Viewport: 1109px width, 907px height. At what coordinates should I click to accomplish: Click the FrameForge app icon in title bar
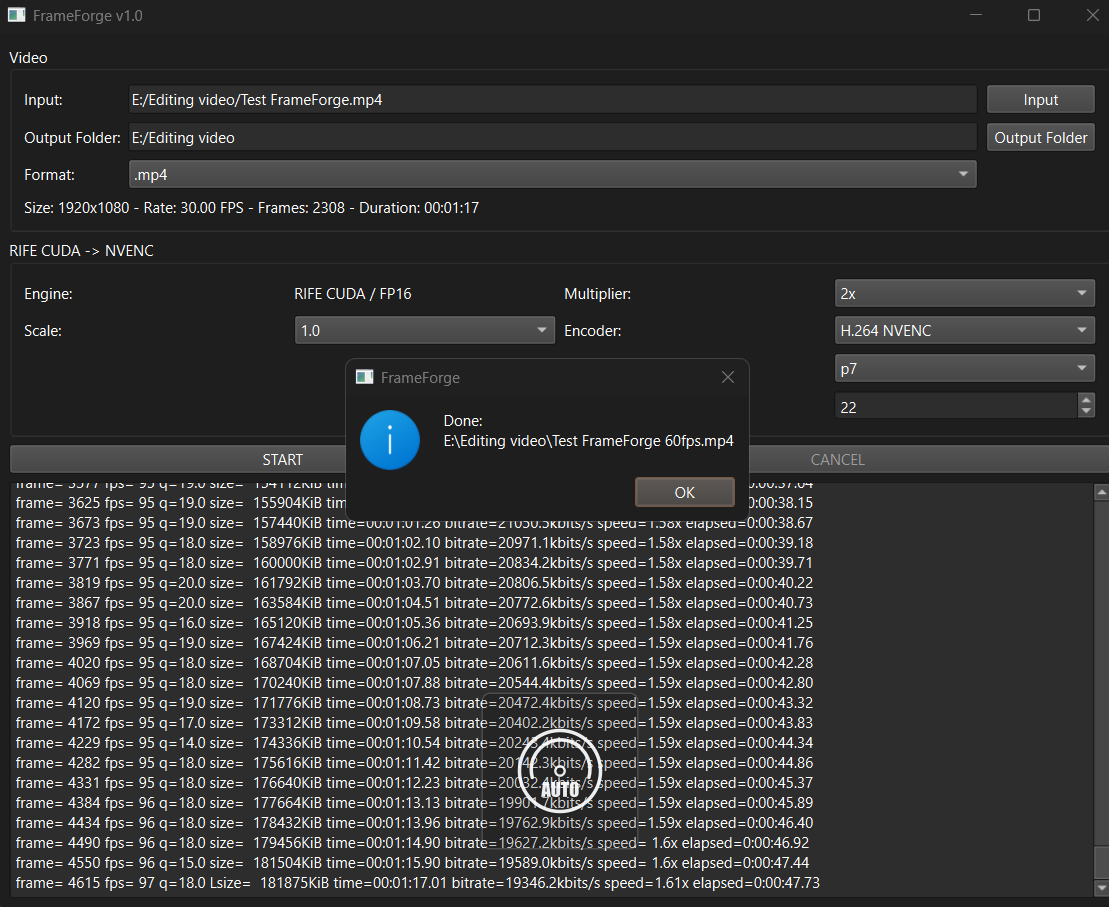point(16,15)
